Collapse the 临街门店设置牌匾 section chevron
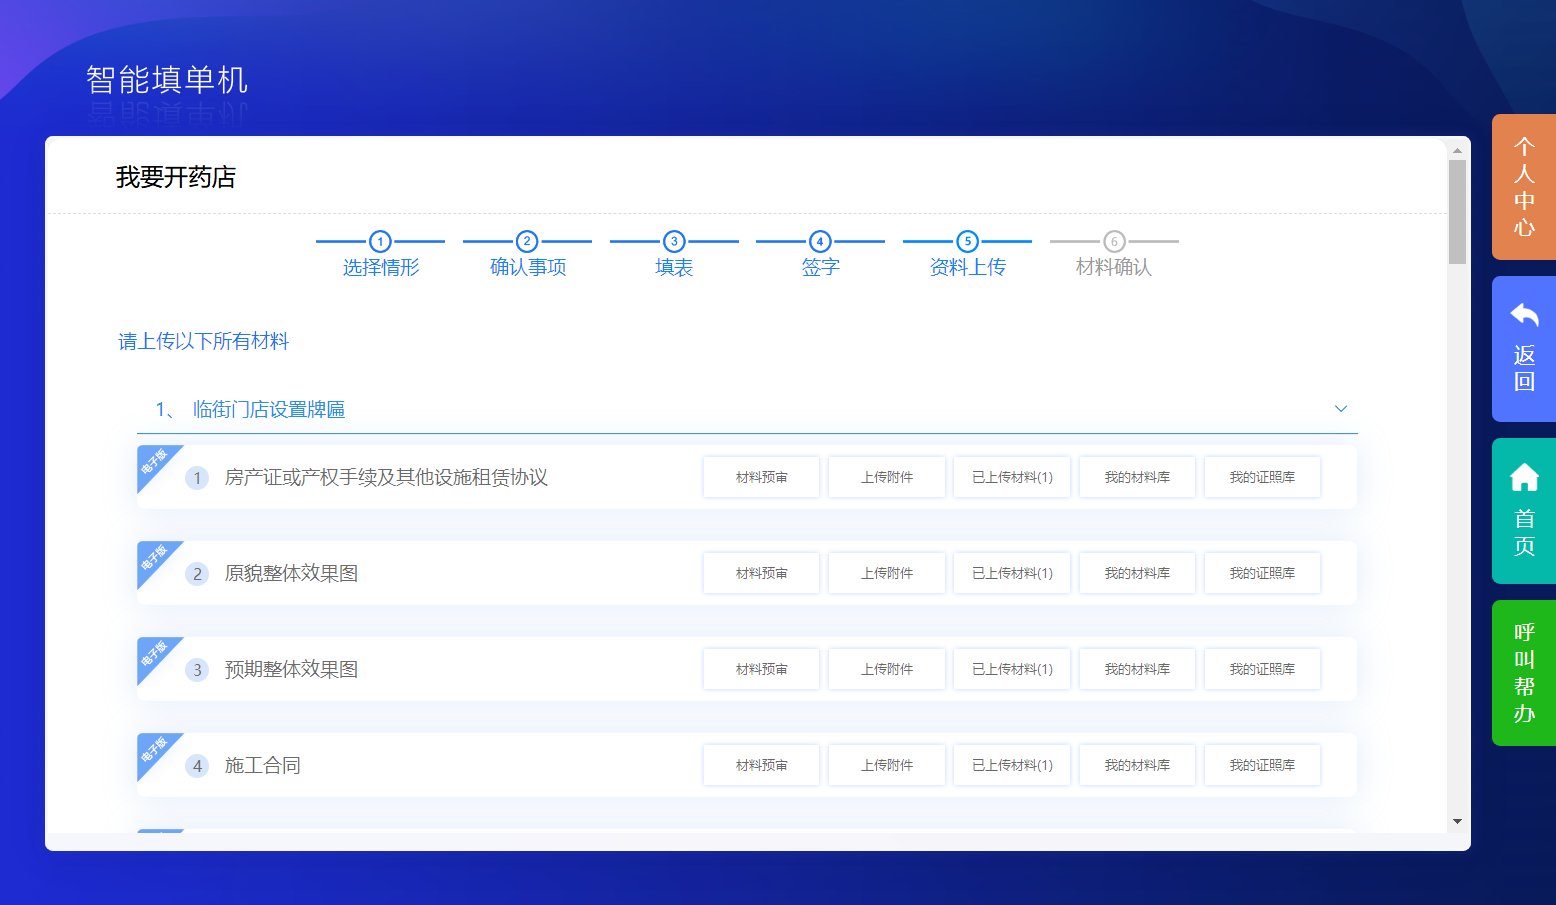 (1340, 409)
